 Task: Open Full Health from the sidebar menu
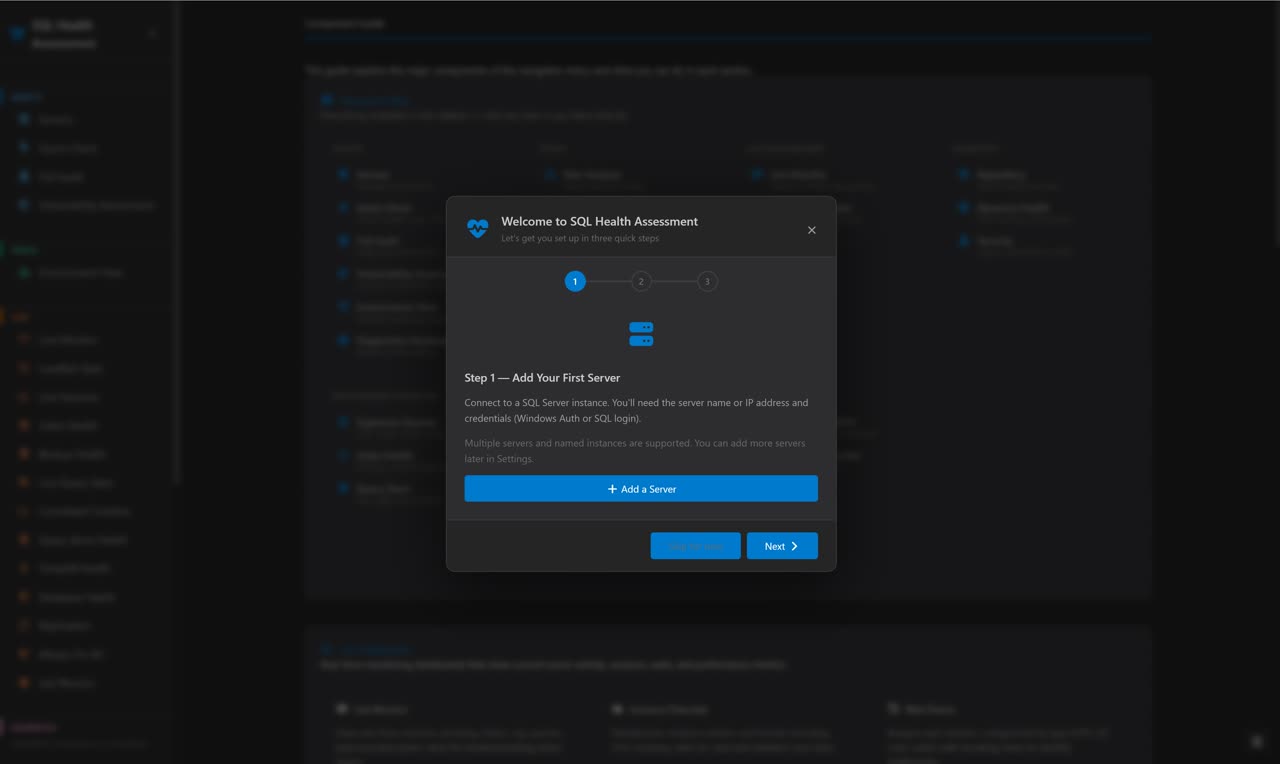pyautogui.click(x=23, y=176)
